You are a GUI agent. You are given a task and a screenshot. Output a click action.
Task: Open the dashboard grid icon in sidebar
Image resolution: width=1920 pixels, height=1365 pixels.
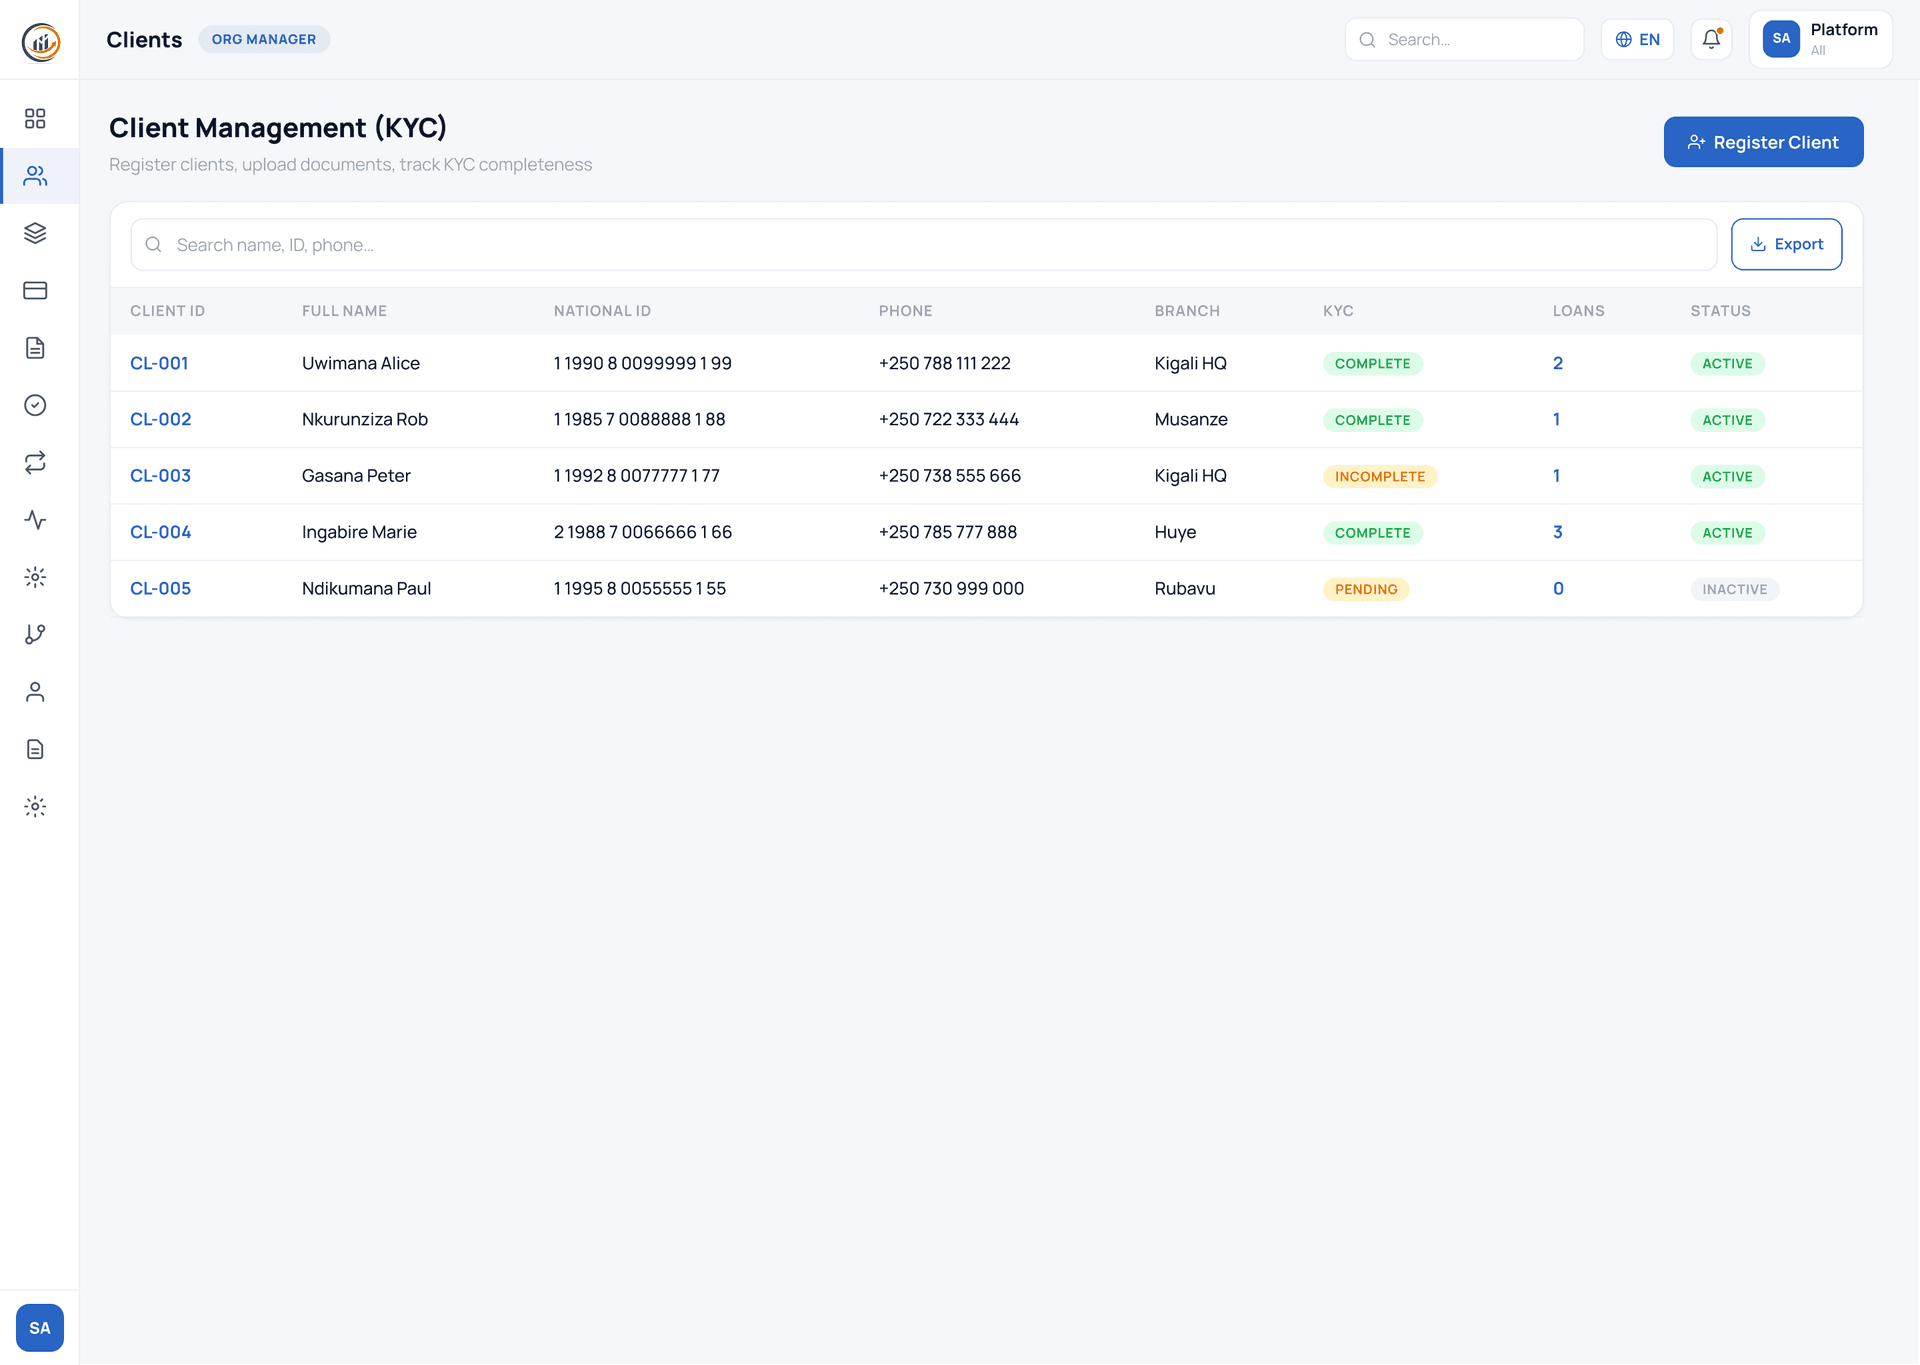(x=36, y=118)
